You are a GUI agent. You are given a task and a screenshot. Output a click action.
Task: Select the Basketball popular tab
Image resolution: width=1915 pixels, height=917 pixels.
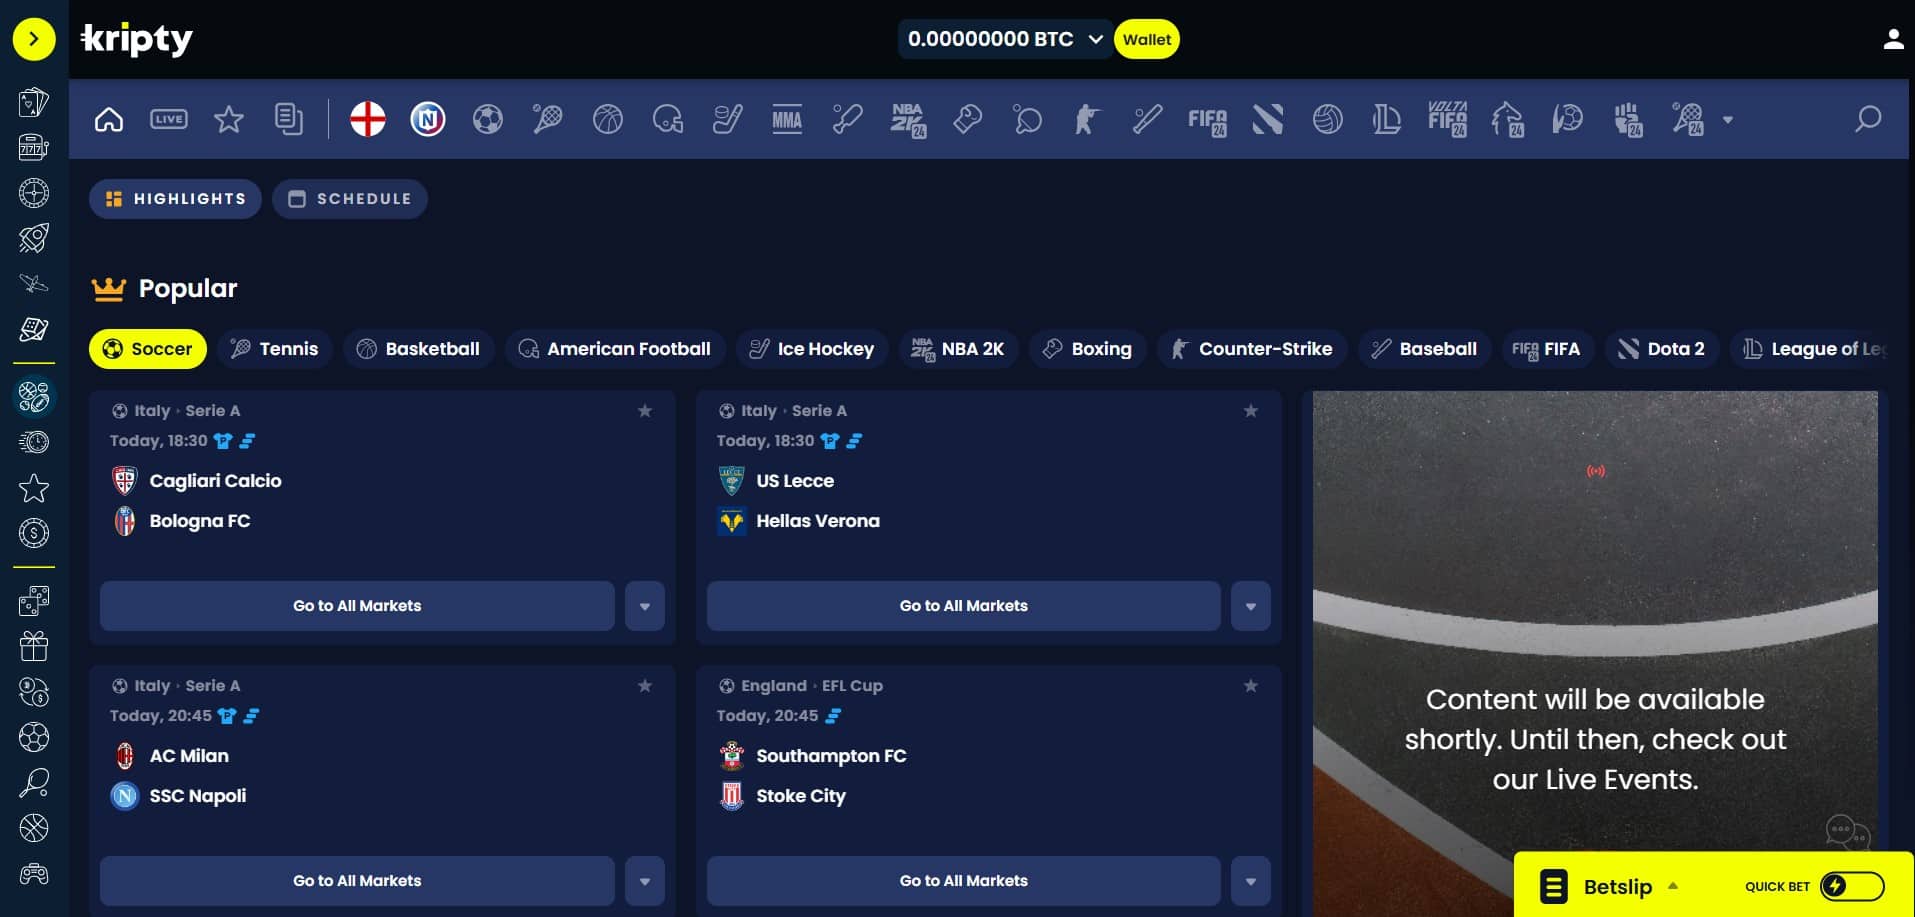(x=418, y=349)
